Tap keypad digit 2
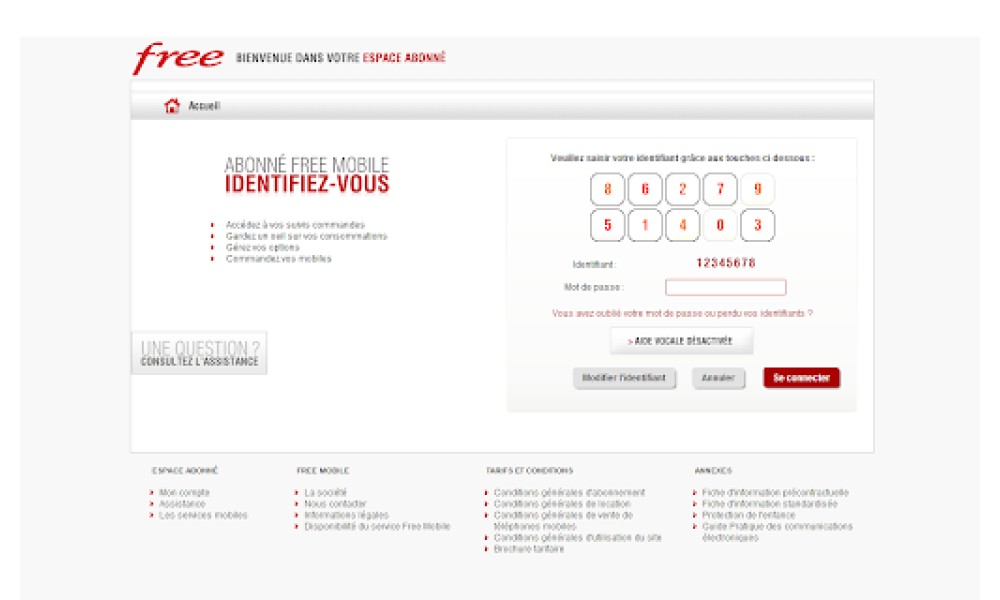The image size is (1000, 600). point(682,189)
